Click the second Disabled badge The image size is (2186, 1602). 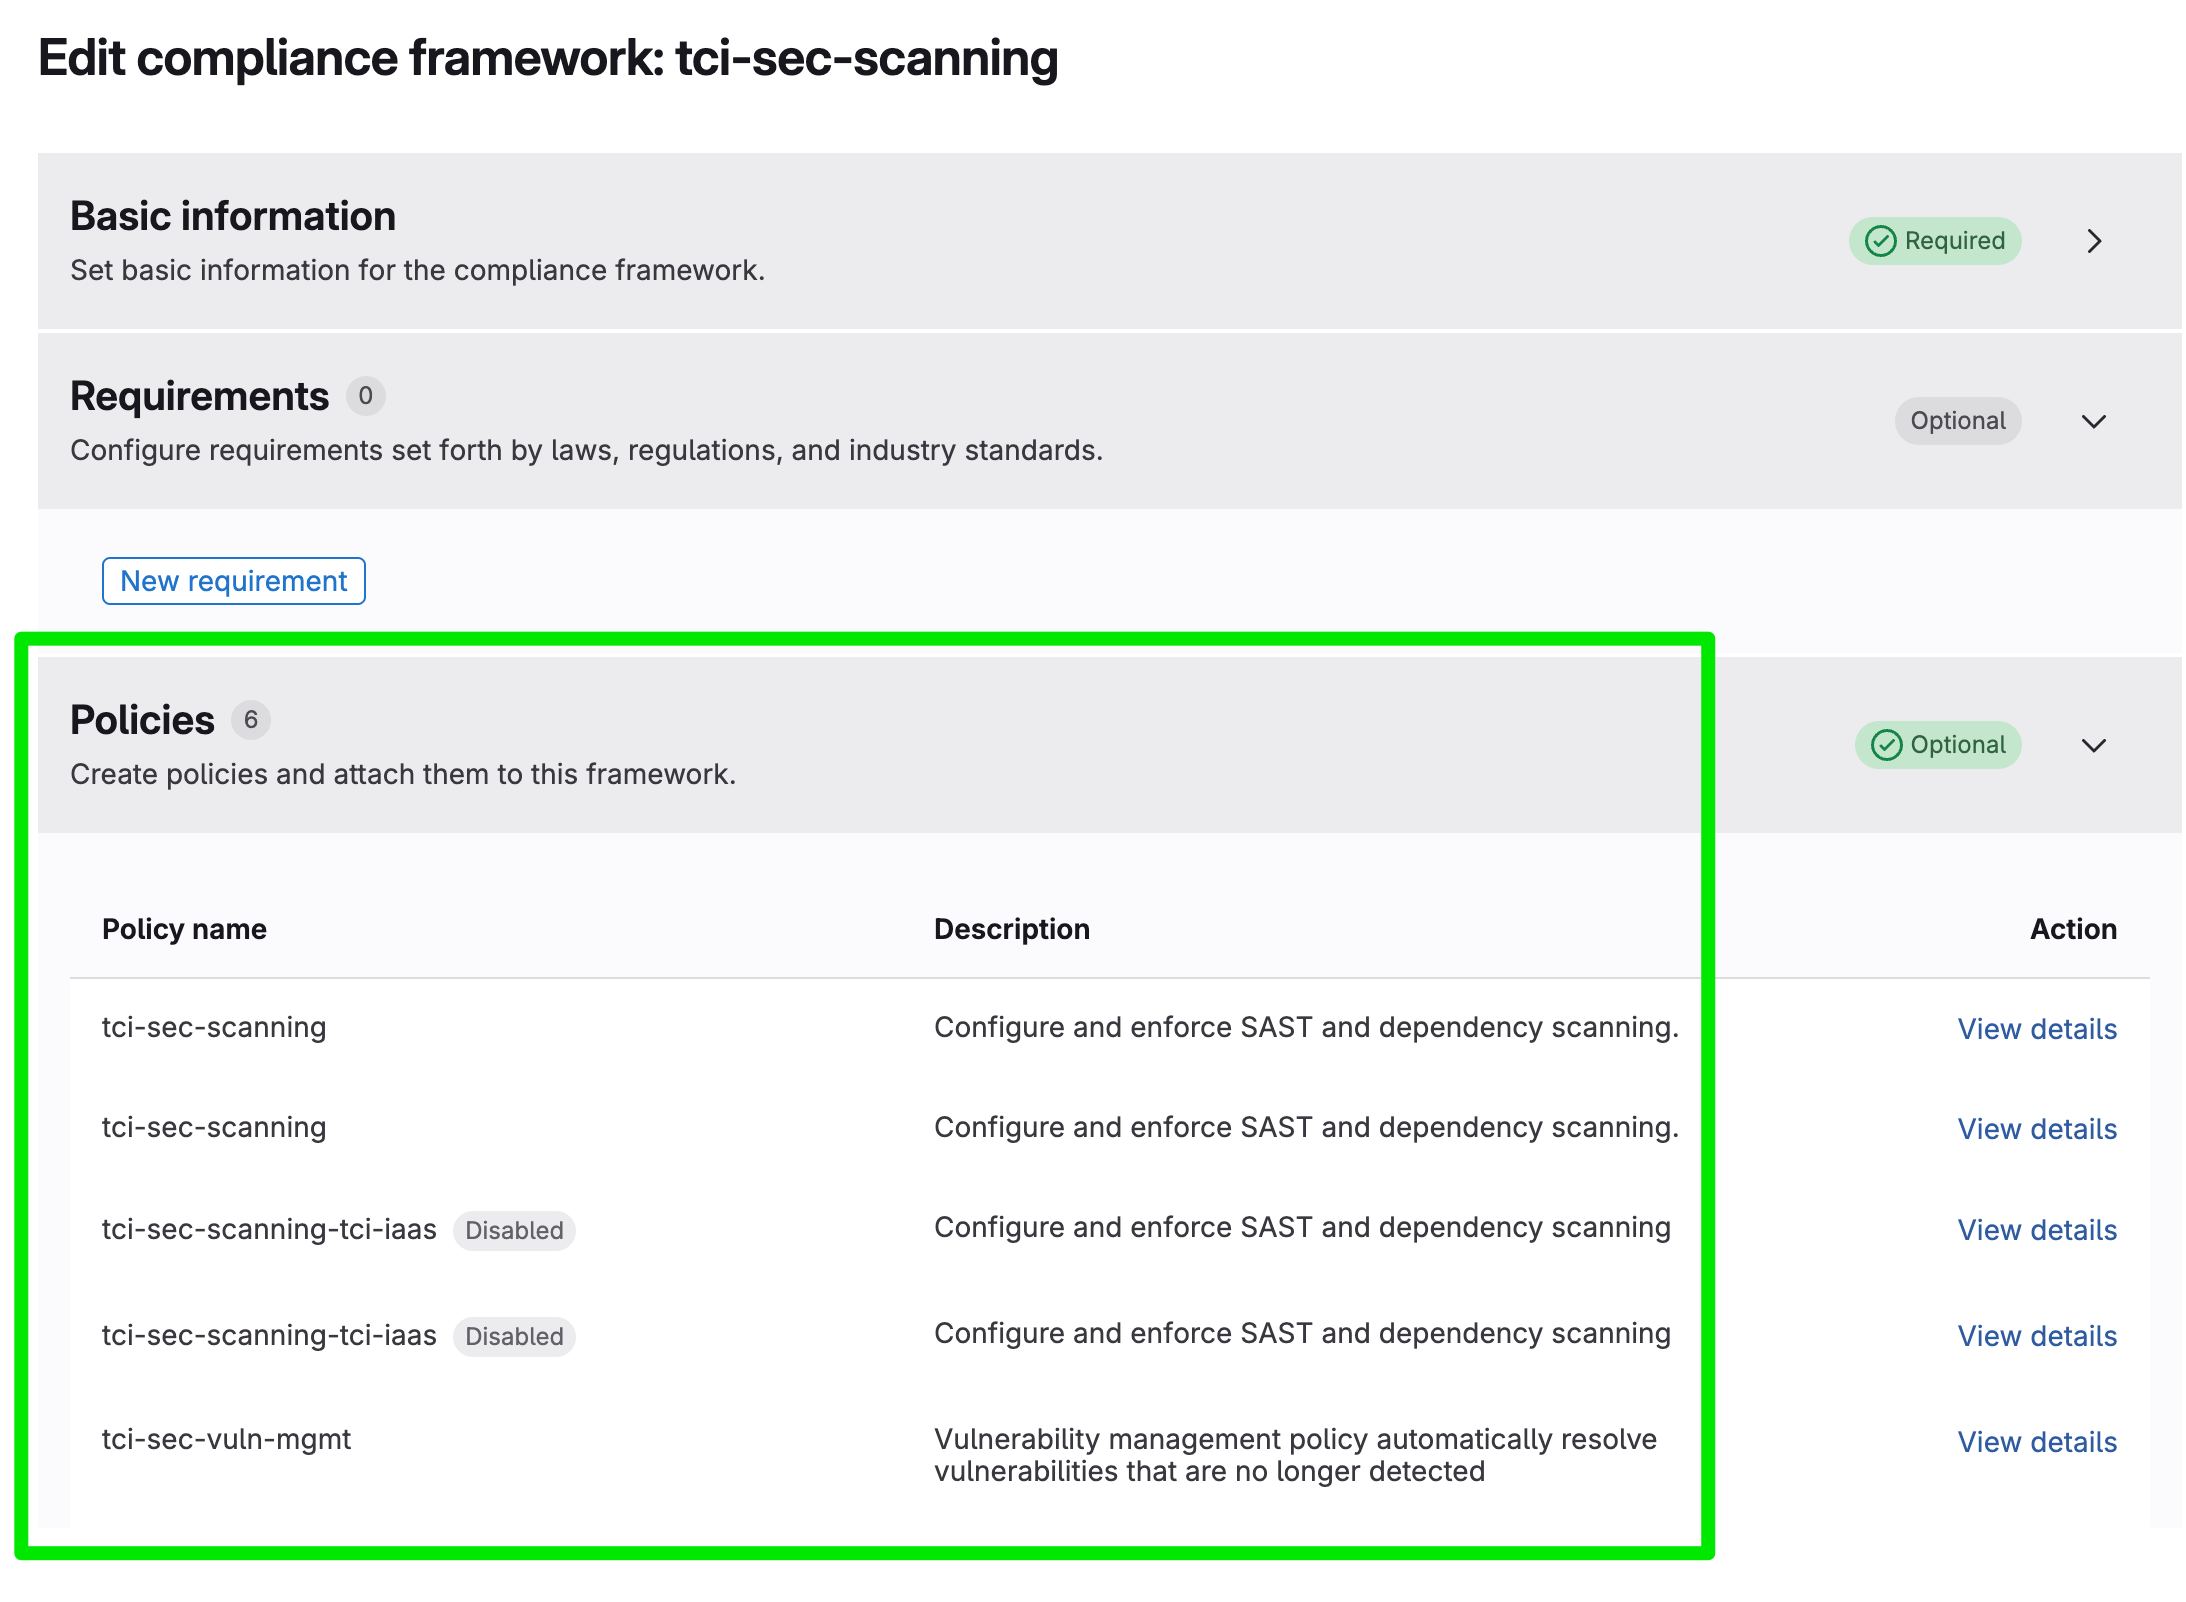click(x=514, y=1336)
